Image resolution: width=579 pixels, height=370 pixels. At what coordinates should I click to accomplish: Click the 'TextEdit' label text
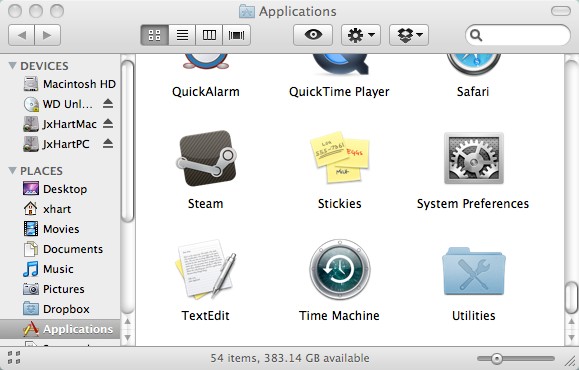206,315
